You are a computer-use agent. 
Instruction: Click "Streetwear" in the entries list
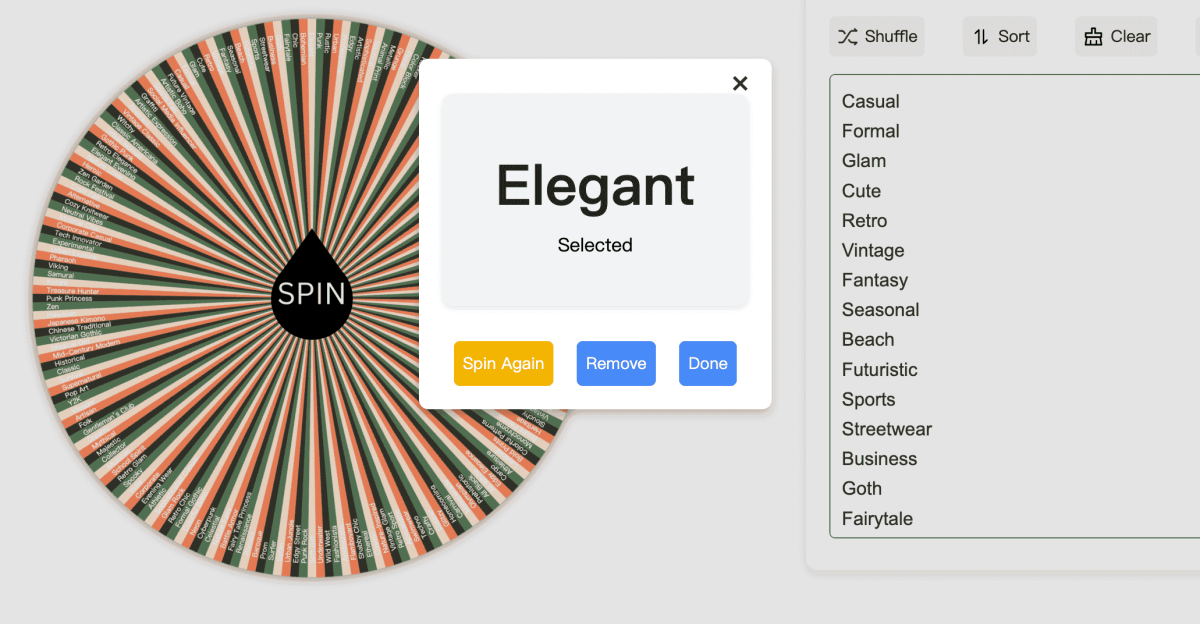click(886, 428)
